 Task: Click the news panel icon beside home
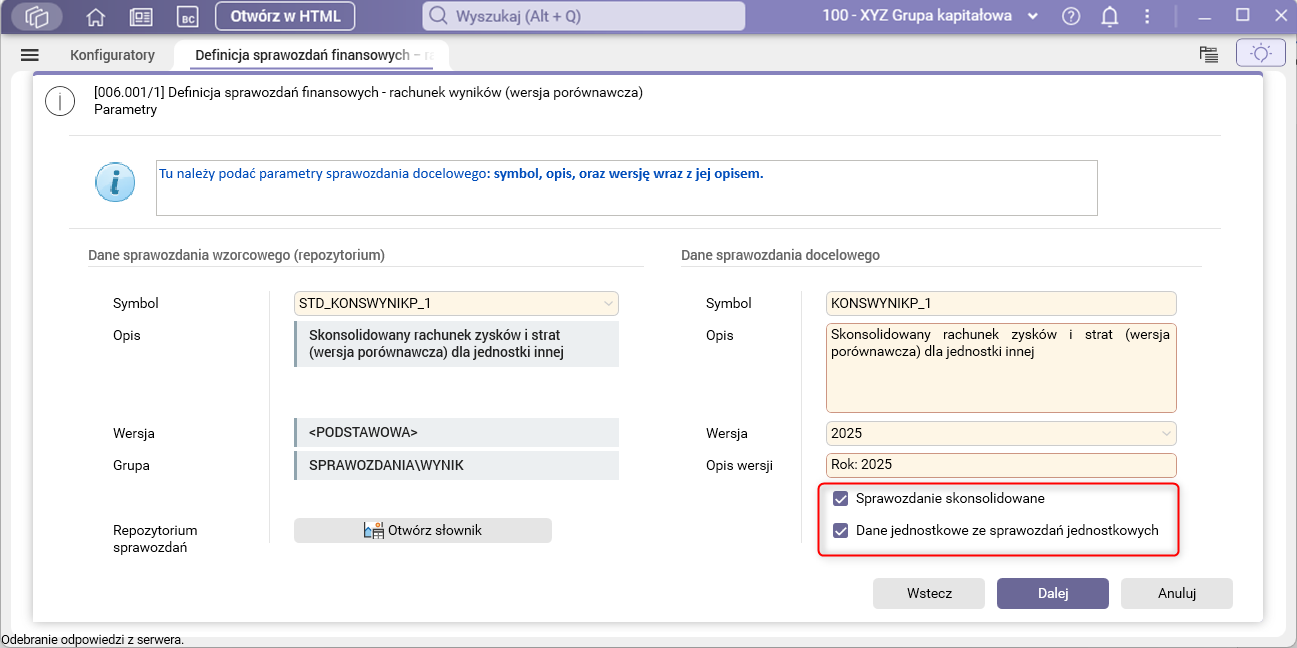coord(141,17)
